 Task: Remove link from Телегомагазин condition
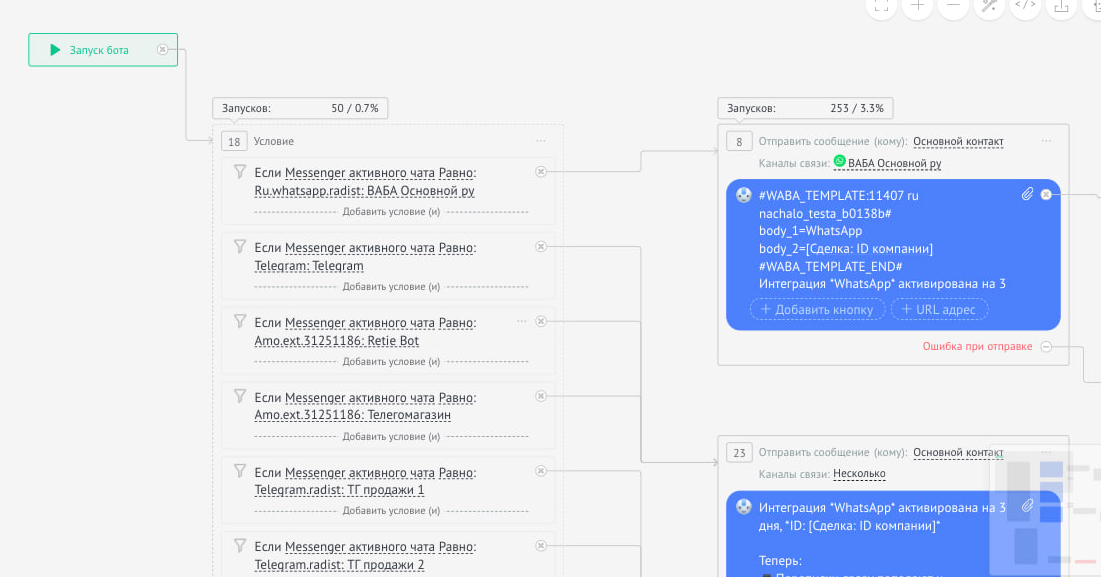pos(541,396)
